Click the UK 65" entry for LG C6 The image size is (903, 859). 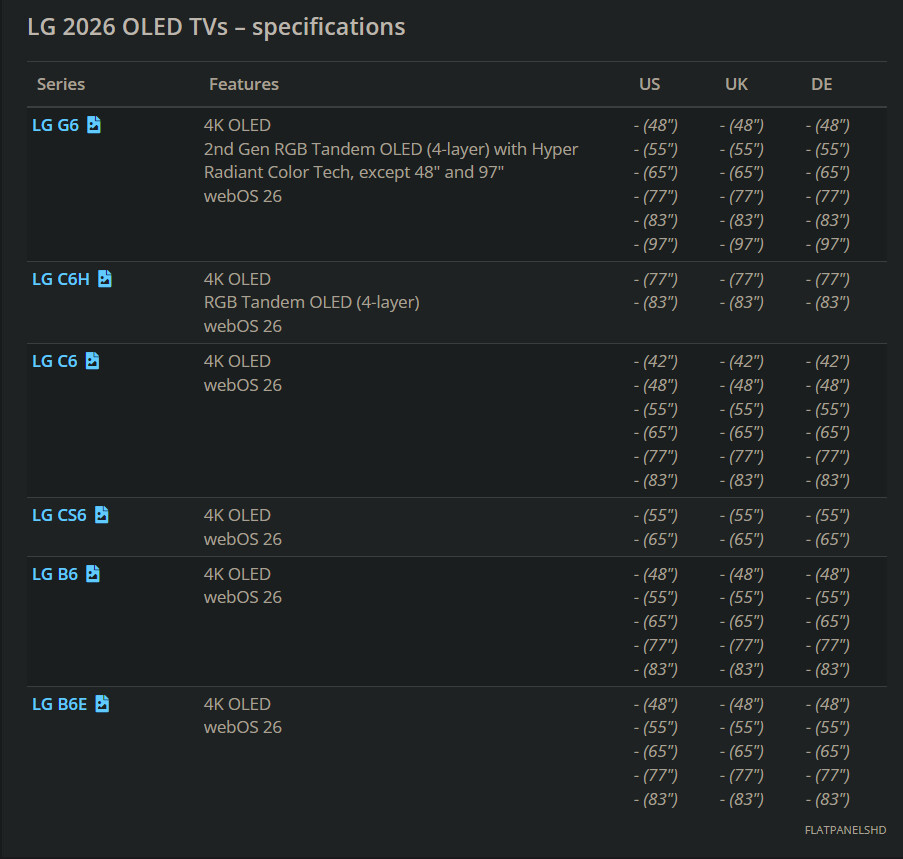742,432
